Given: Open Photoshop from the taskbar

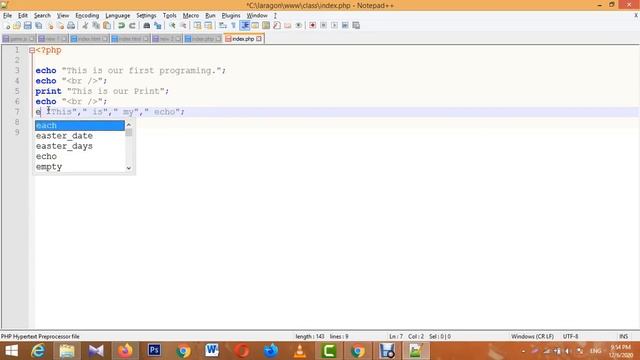Looking at the screenshot, I should (x=154, y=351).
